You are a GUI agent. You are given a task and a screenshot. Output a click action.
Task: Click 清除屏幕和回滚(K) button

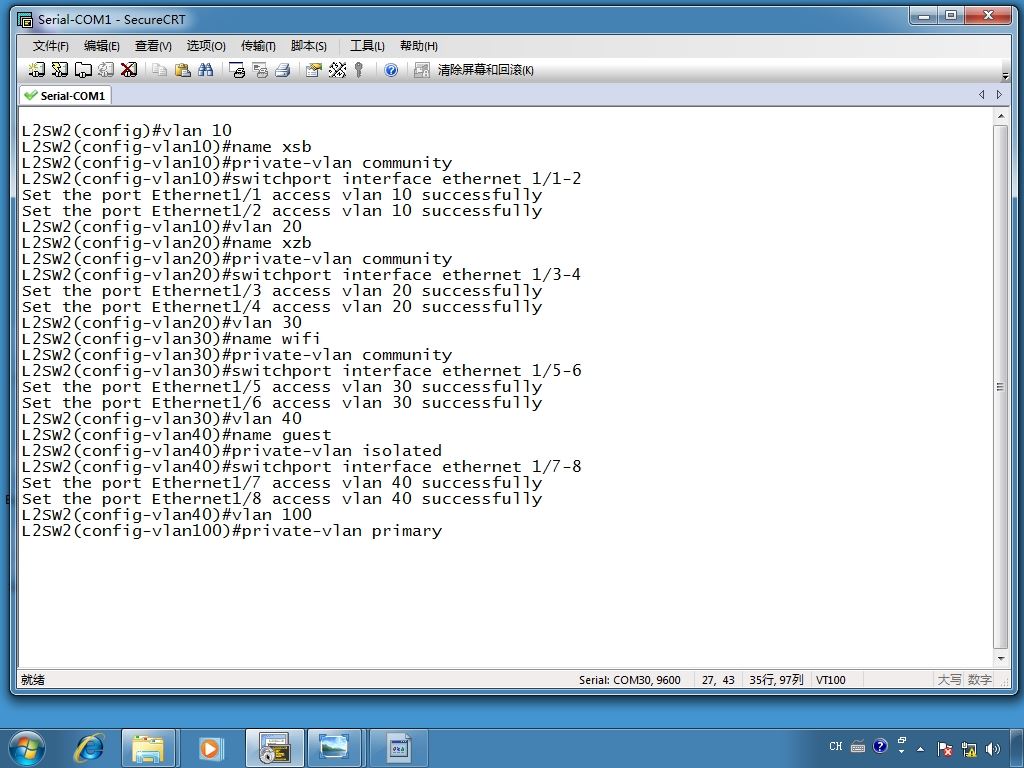click(485, 70)
